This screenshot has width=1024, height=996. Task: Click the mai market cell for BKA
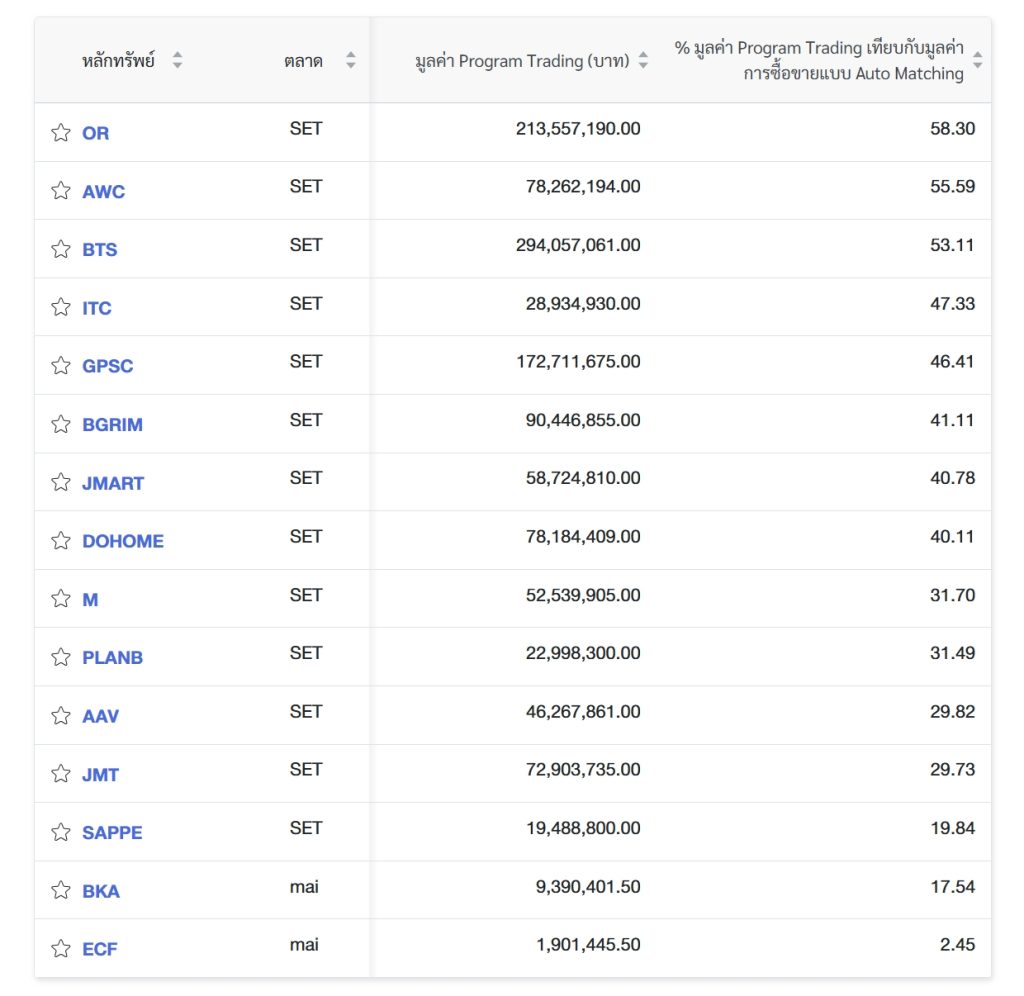click(304, 887)
